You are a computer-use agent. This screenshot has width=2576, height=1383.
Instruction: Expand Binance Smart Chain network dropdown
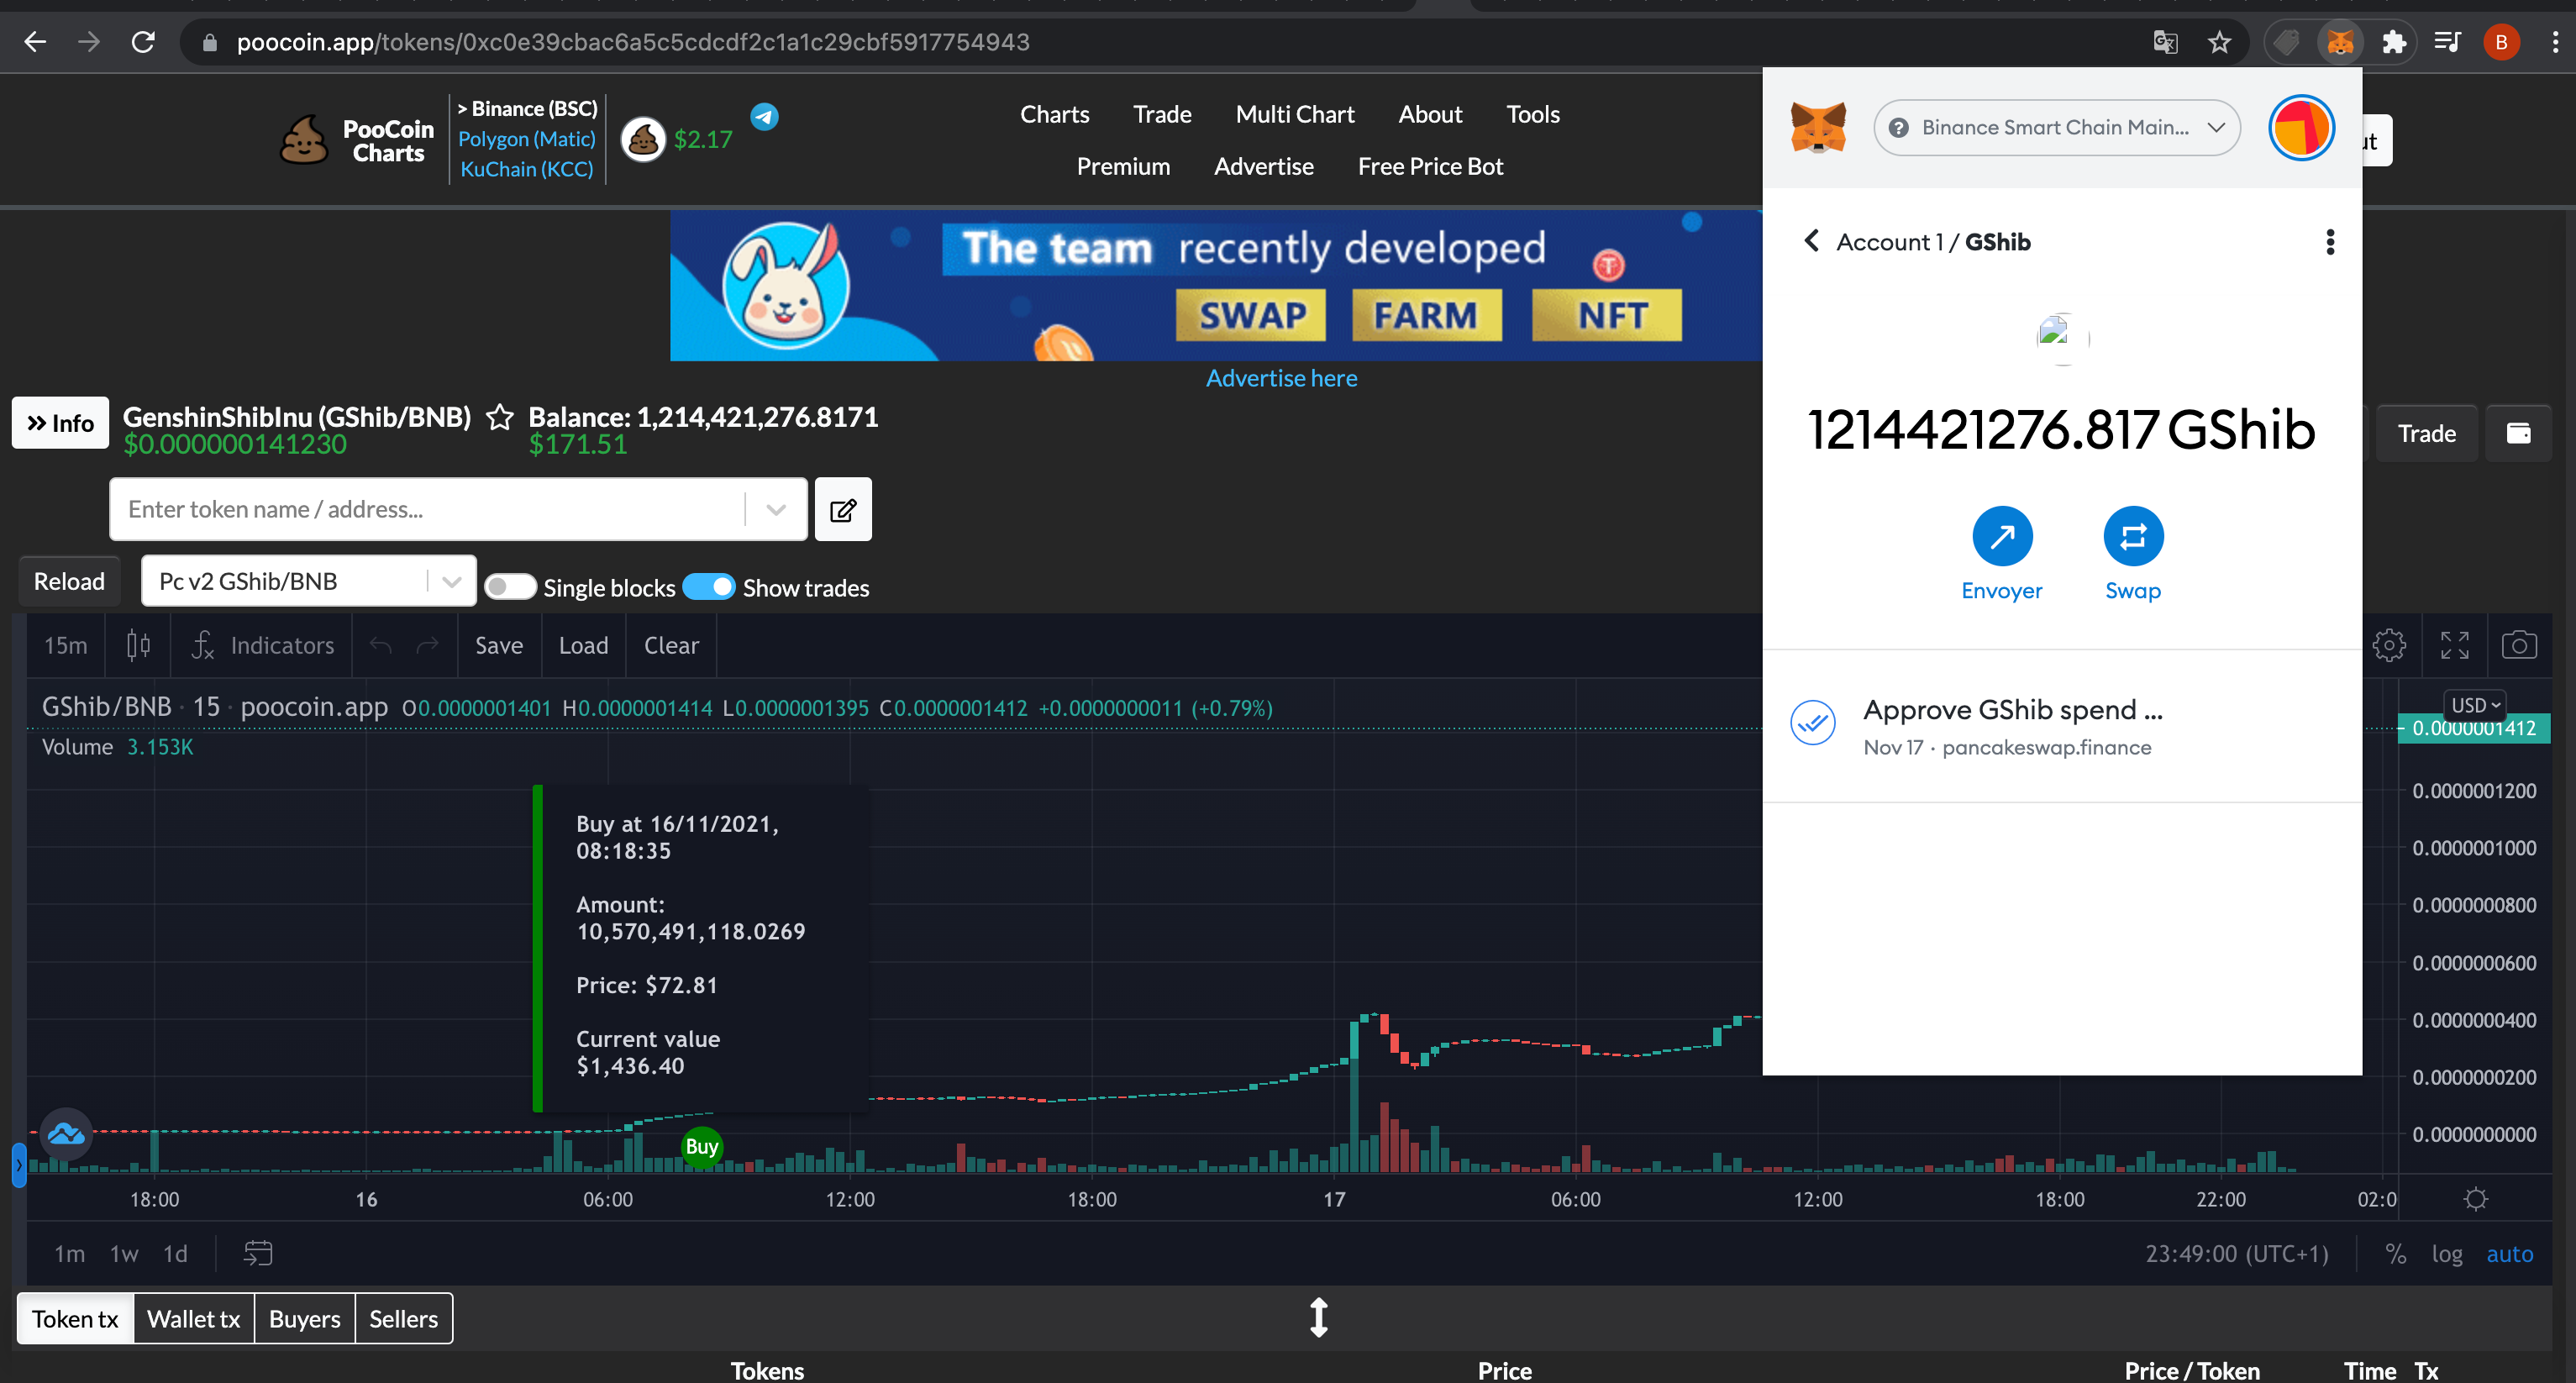[2055, 127]
